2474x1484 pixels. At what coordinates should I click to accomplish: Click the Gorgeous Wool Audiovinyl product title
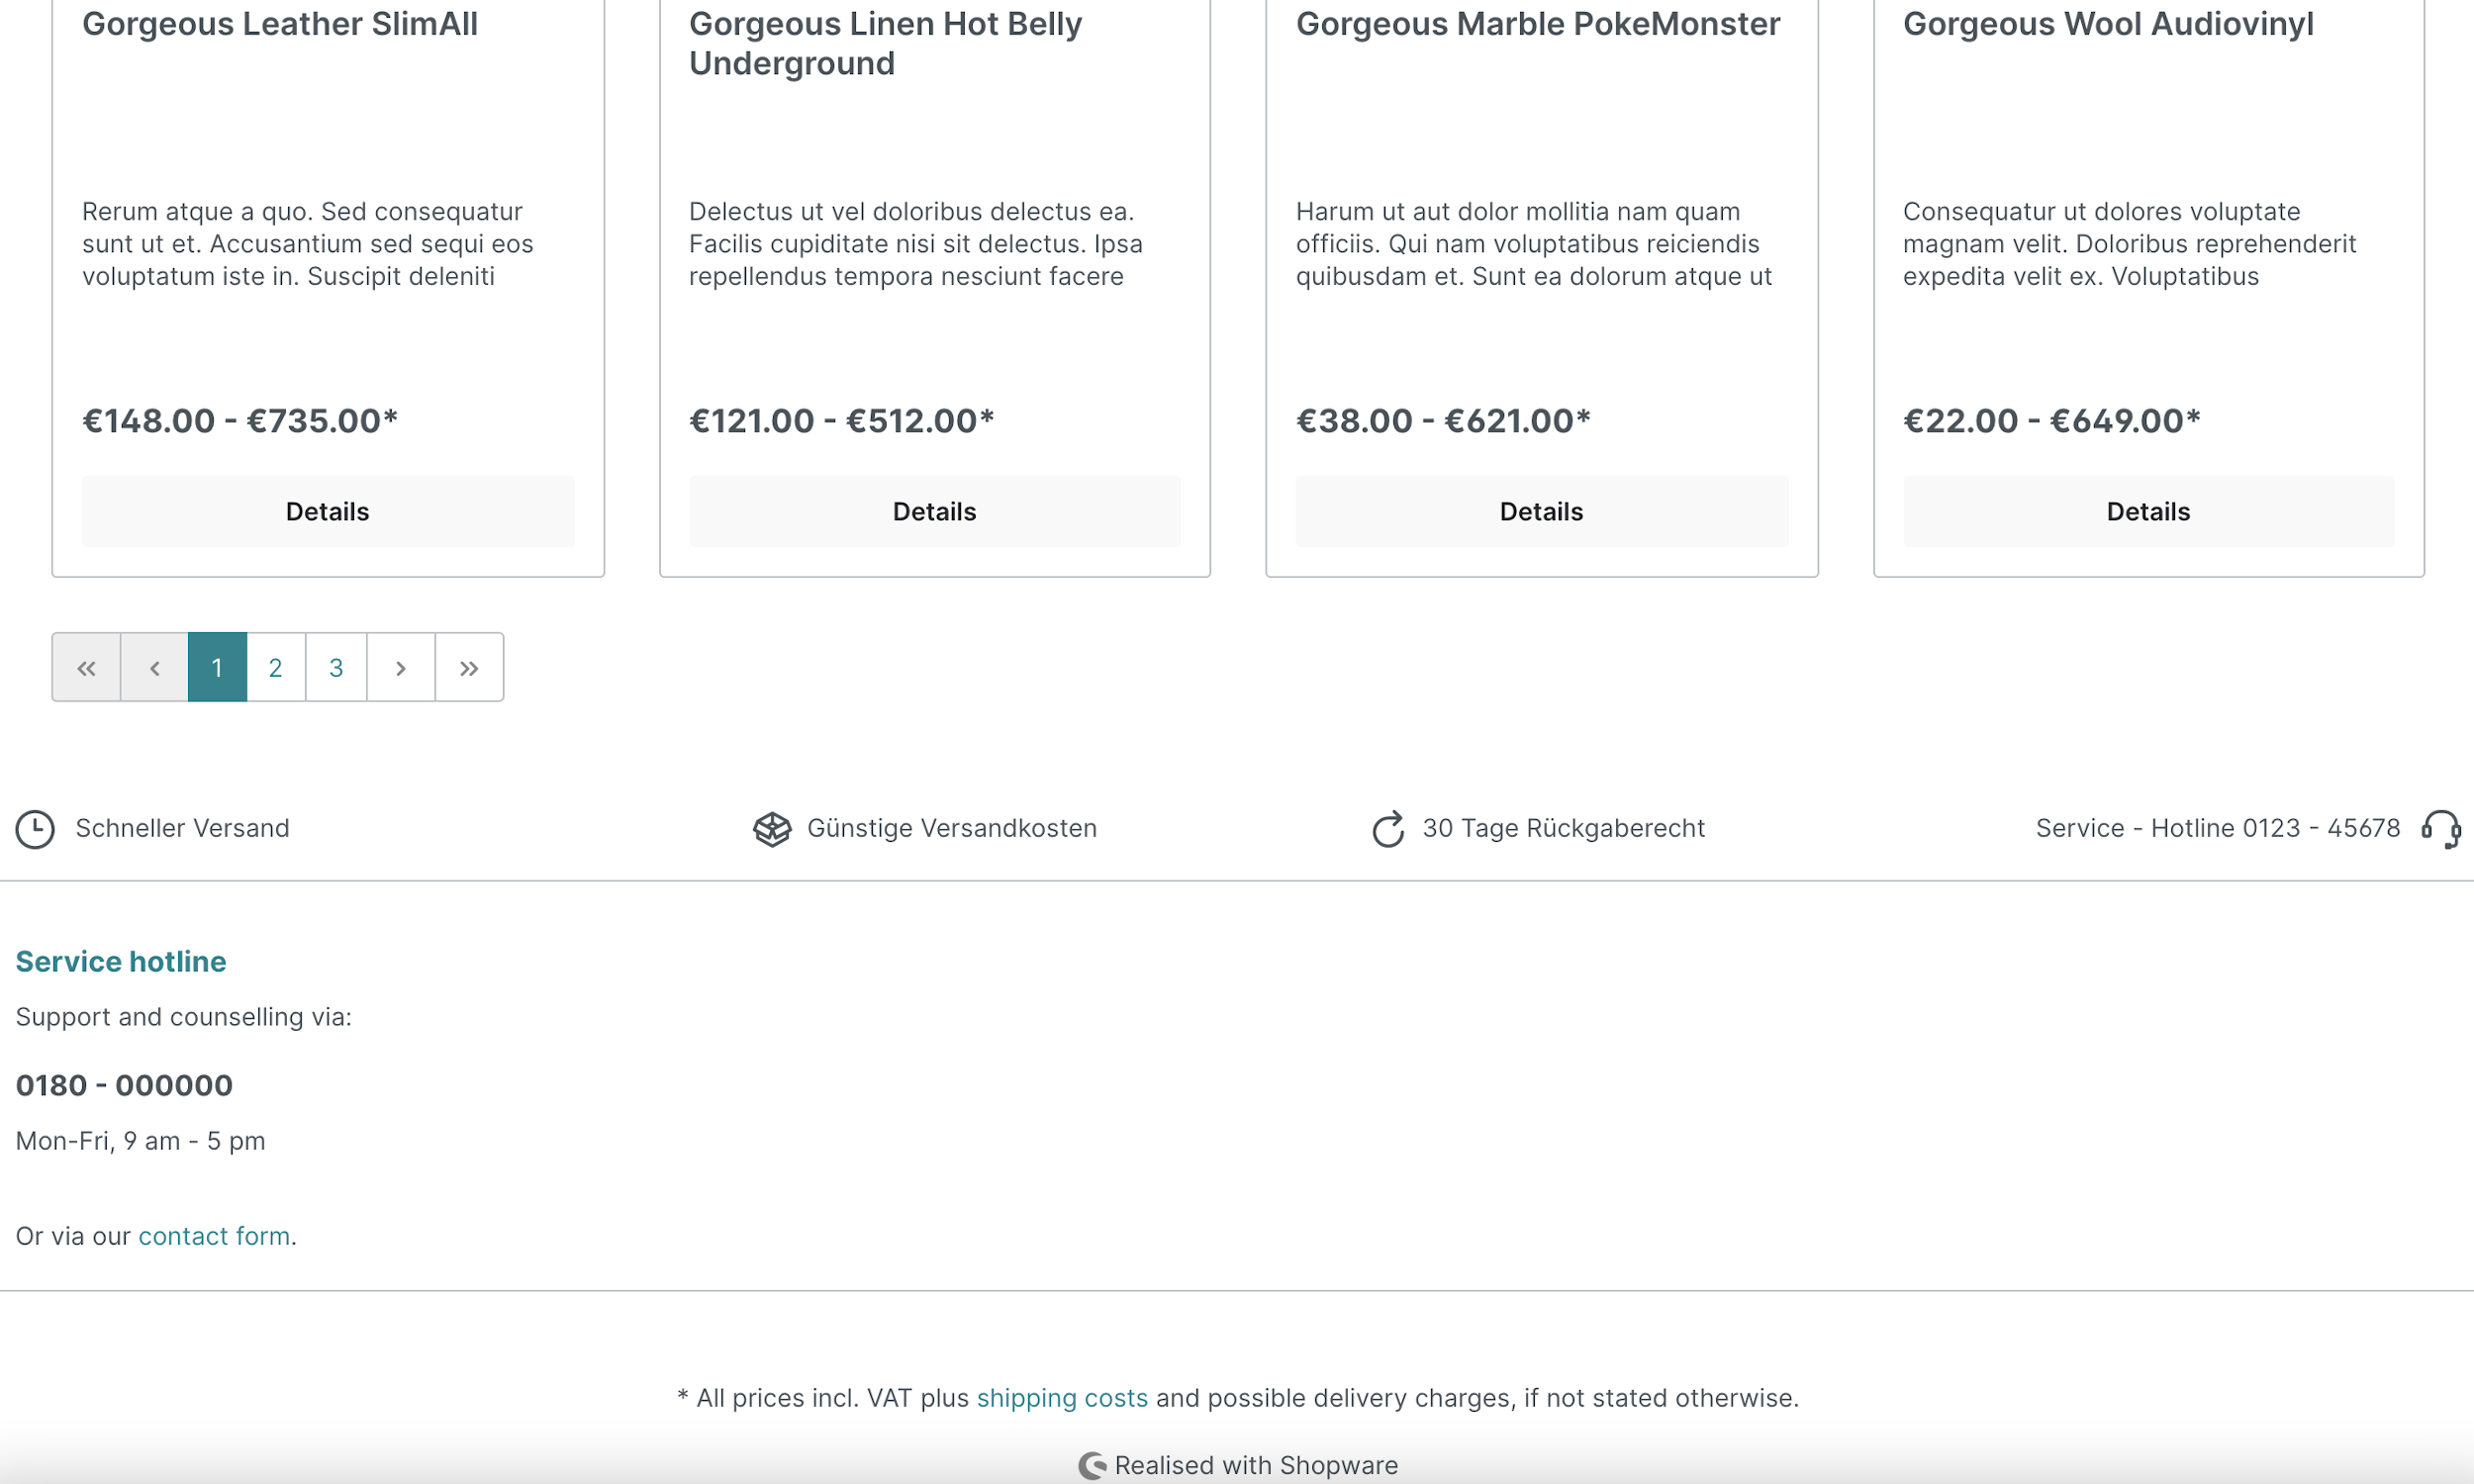(x=2108, y=24)
